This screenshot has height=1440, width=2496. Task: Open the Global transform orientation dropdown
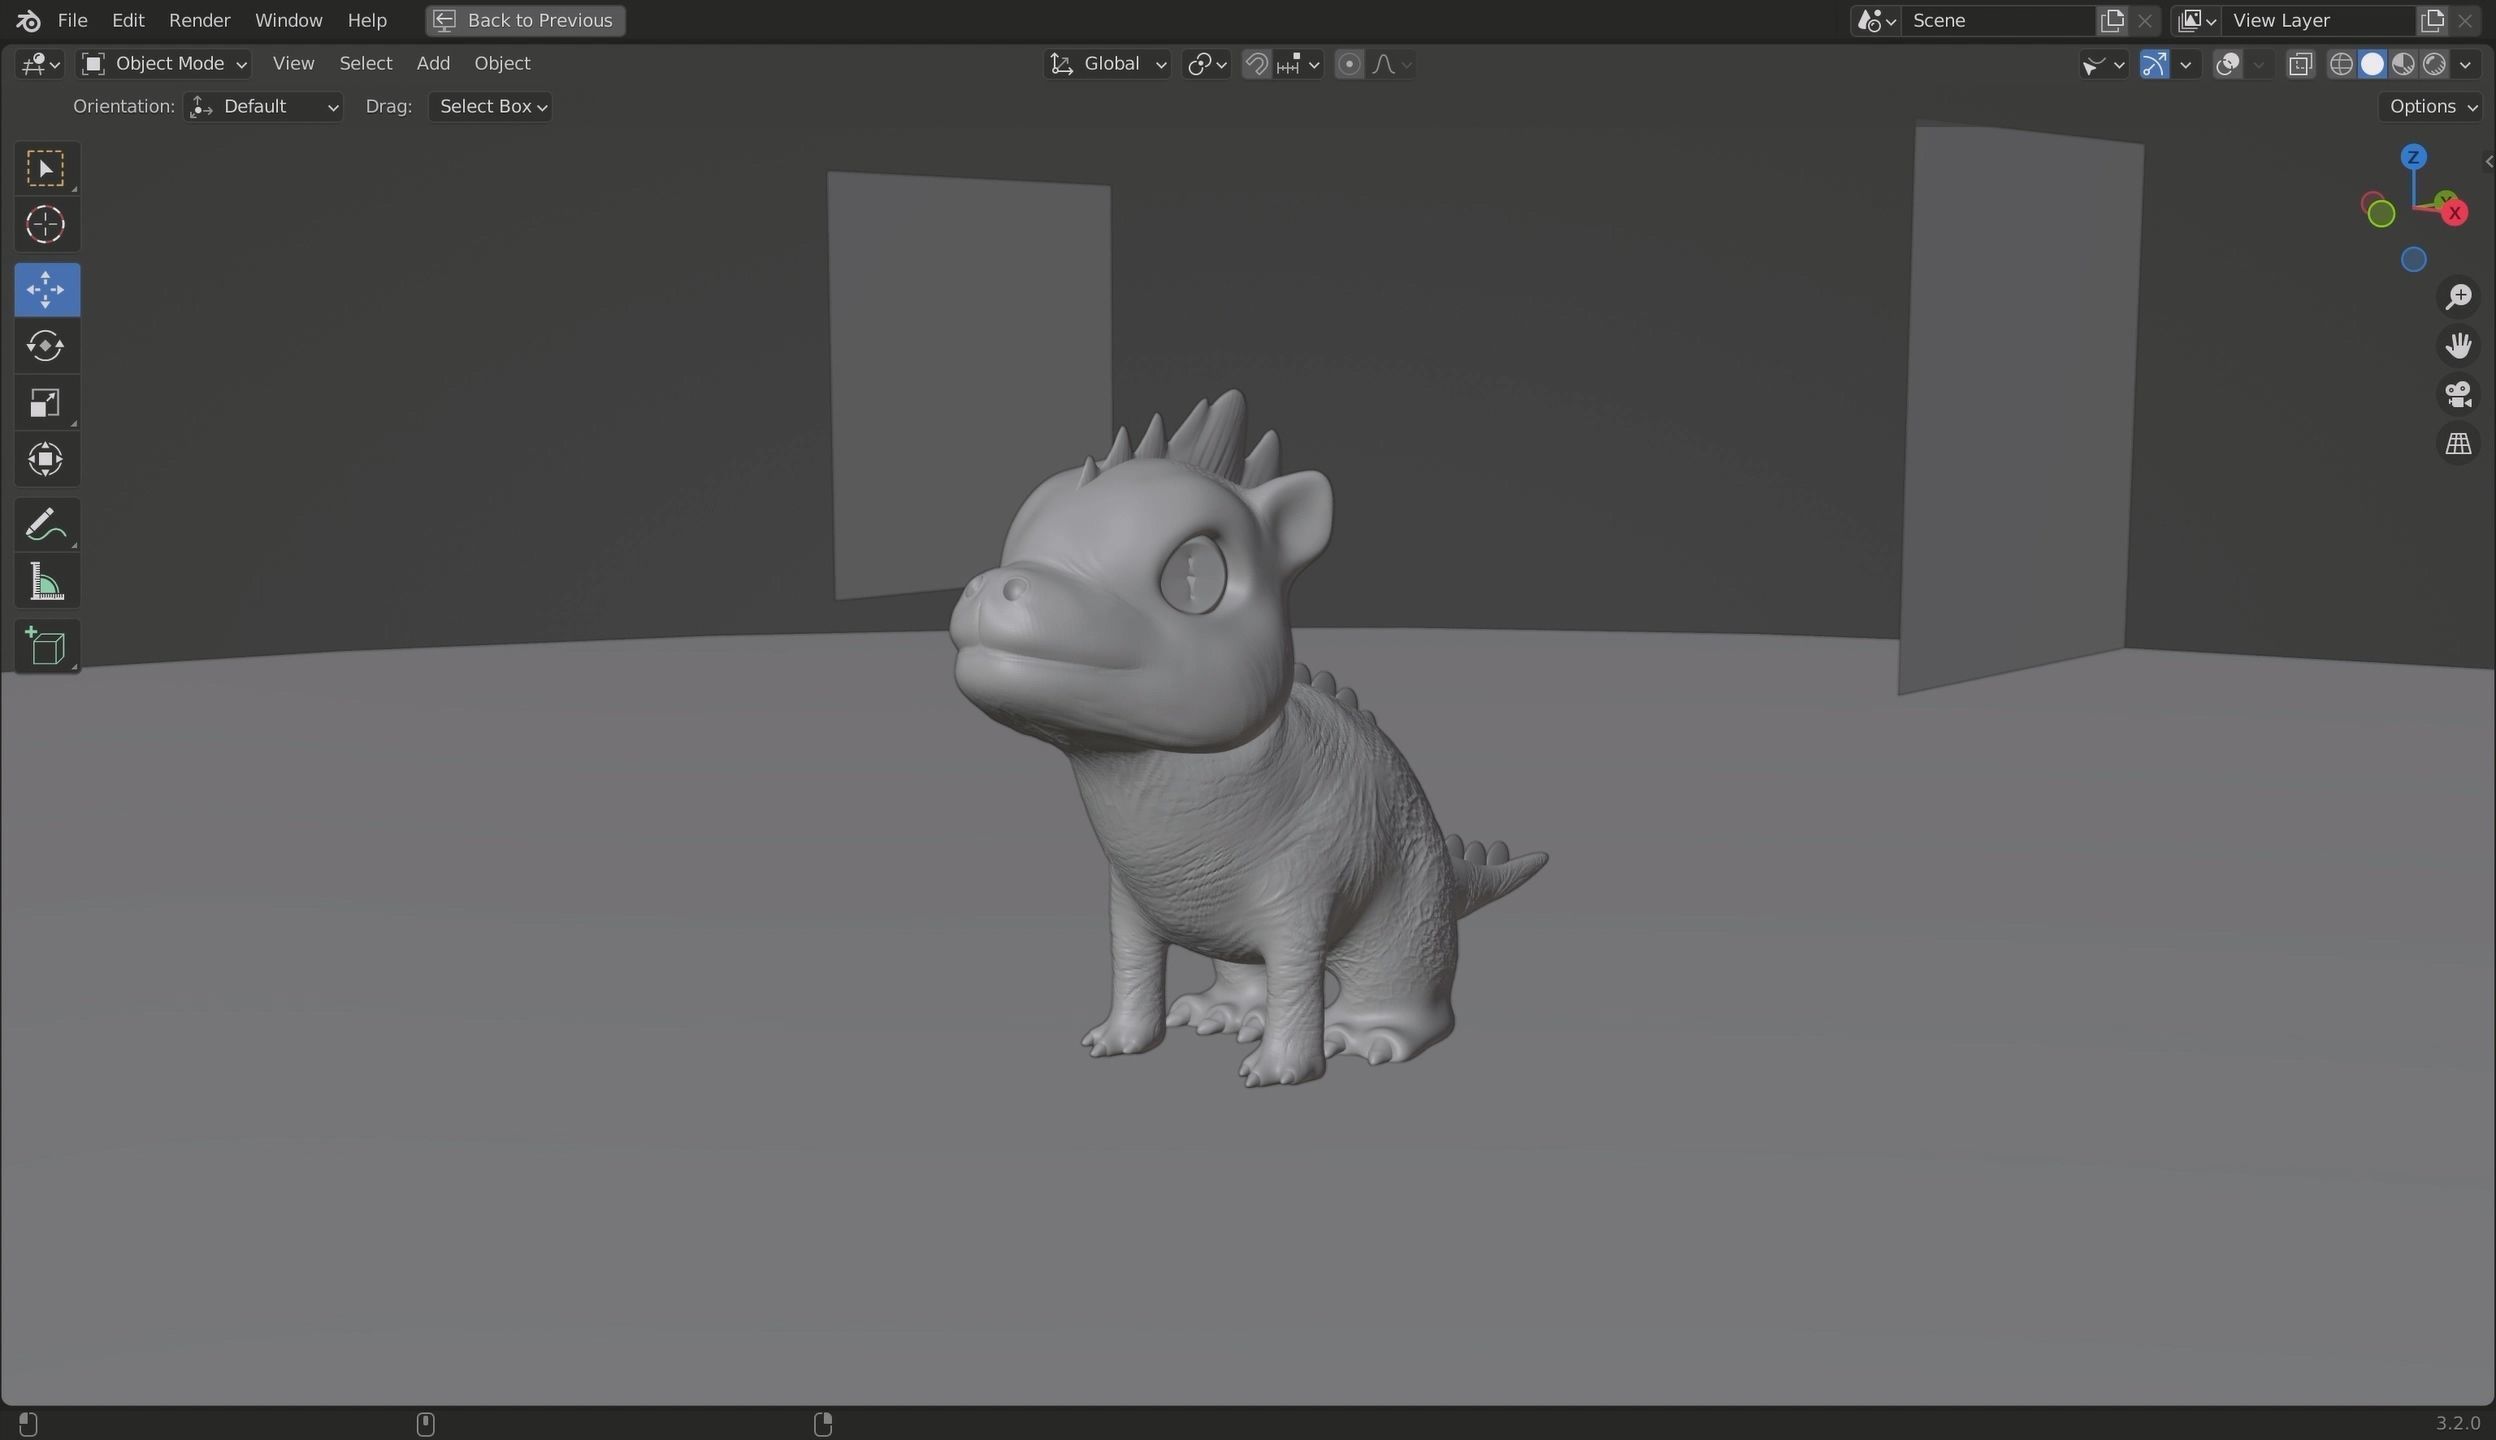(x=1107, y=64)
